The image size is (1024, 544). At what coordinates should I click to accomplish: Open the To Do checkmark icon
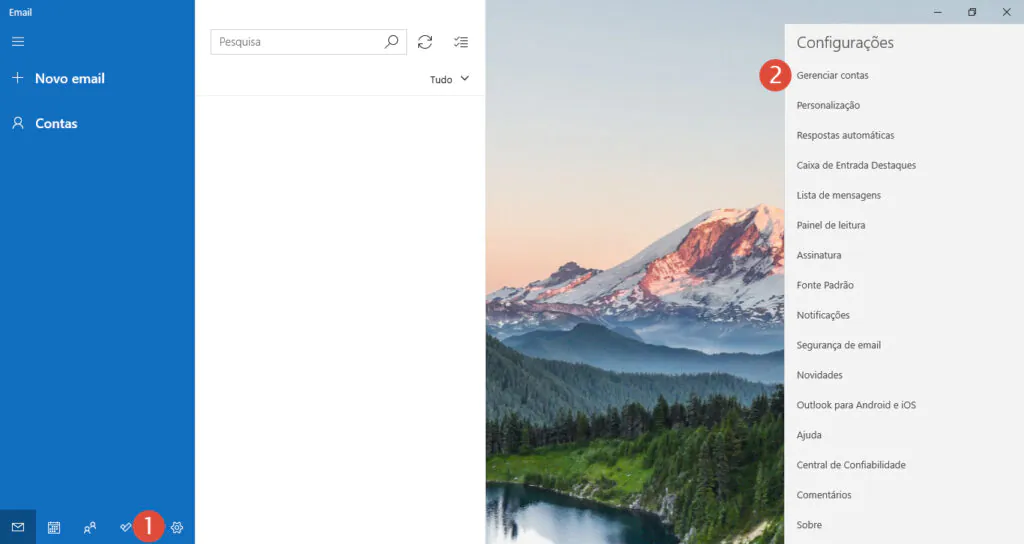[125, 527]
